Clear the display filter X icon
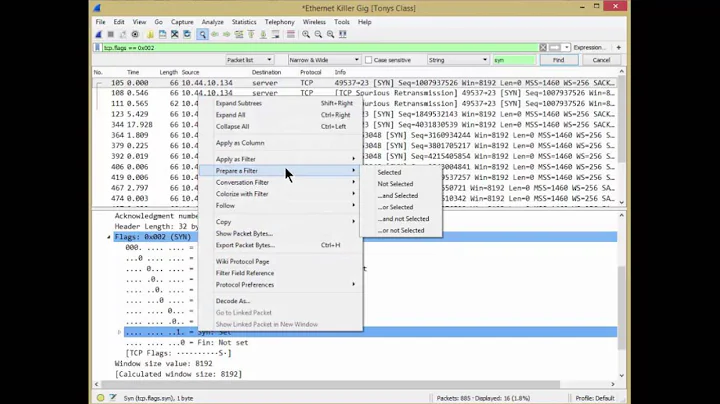 coord(543,48)
